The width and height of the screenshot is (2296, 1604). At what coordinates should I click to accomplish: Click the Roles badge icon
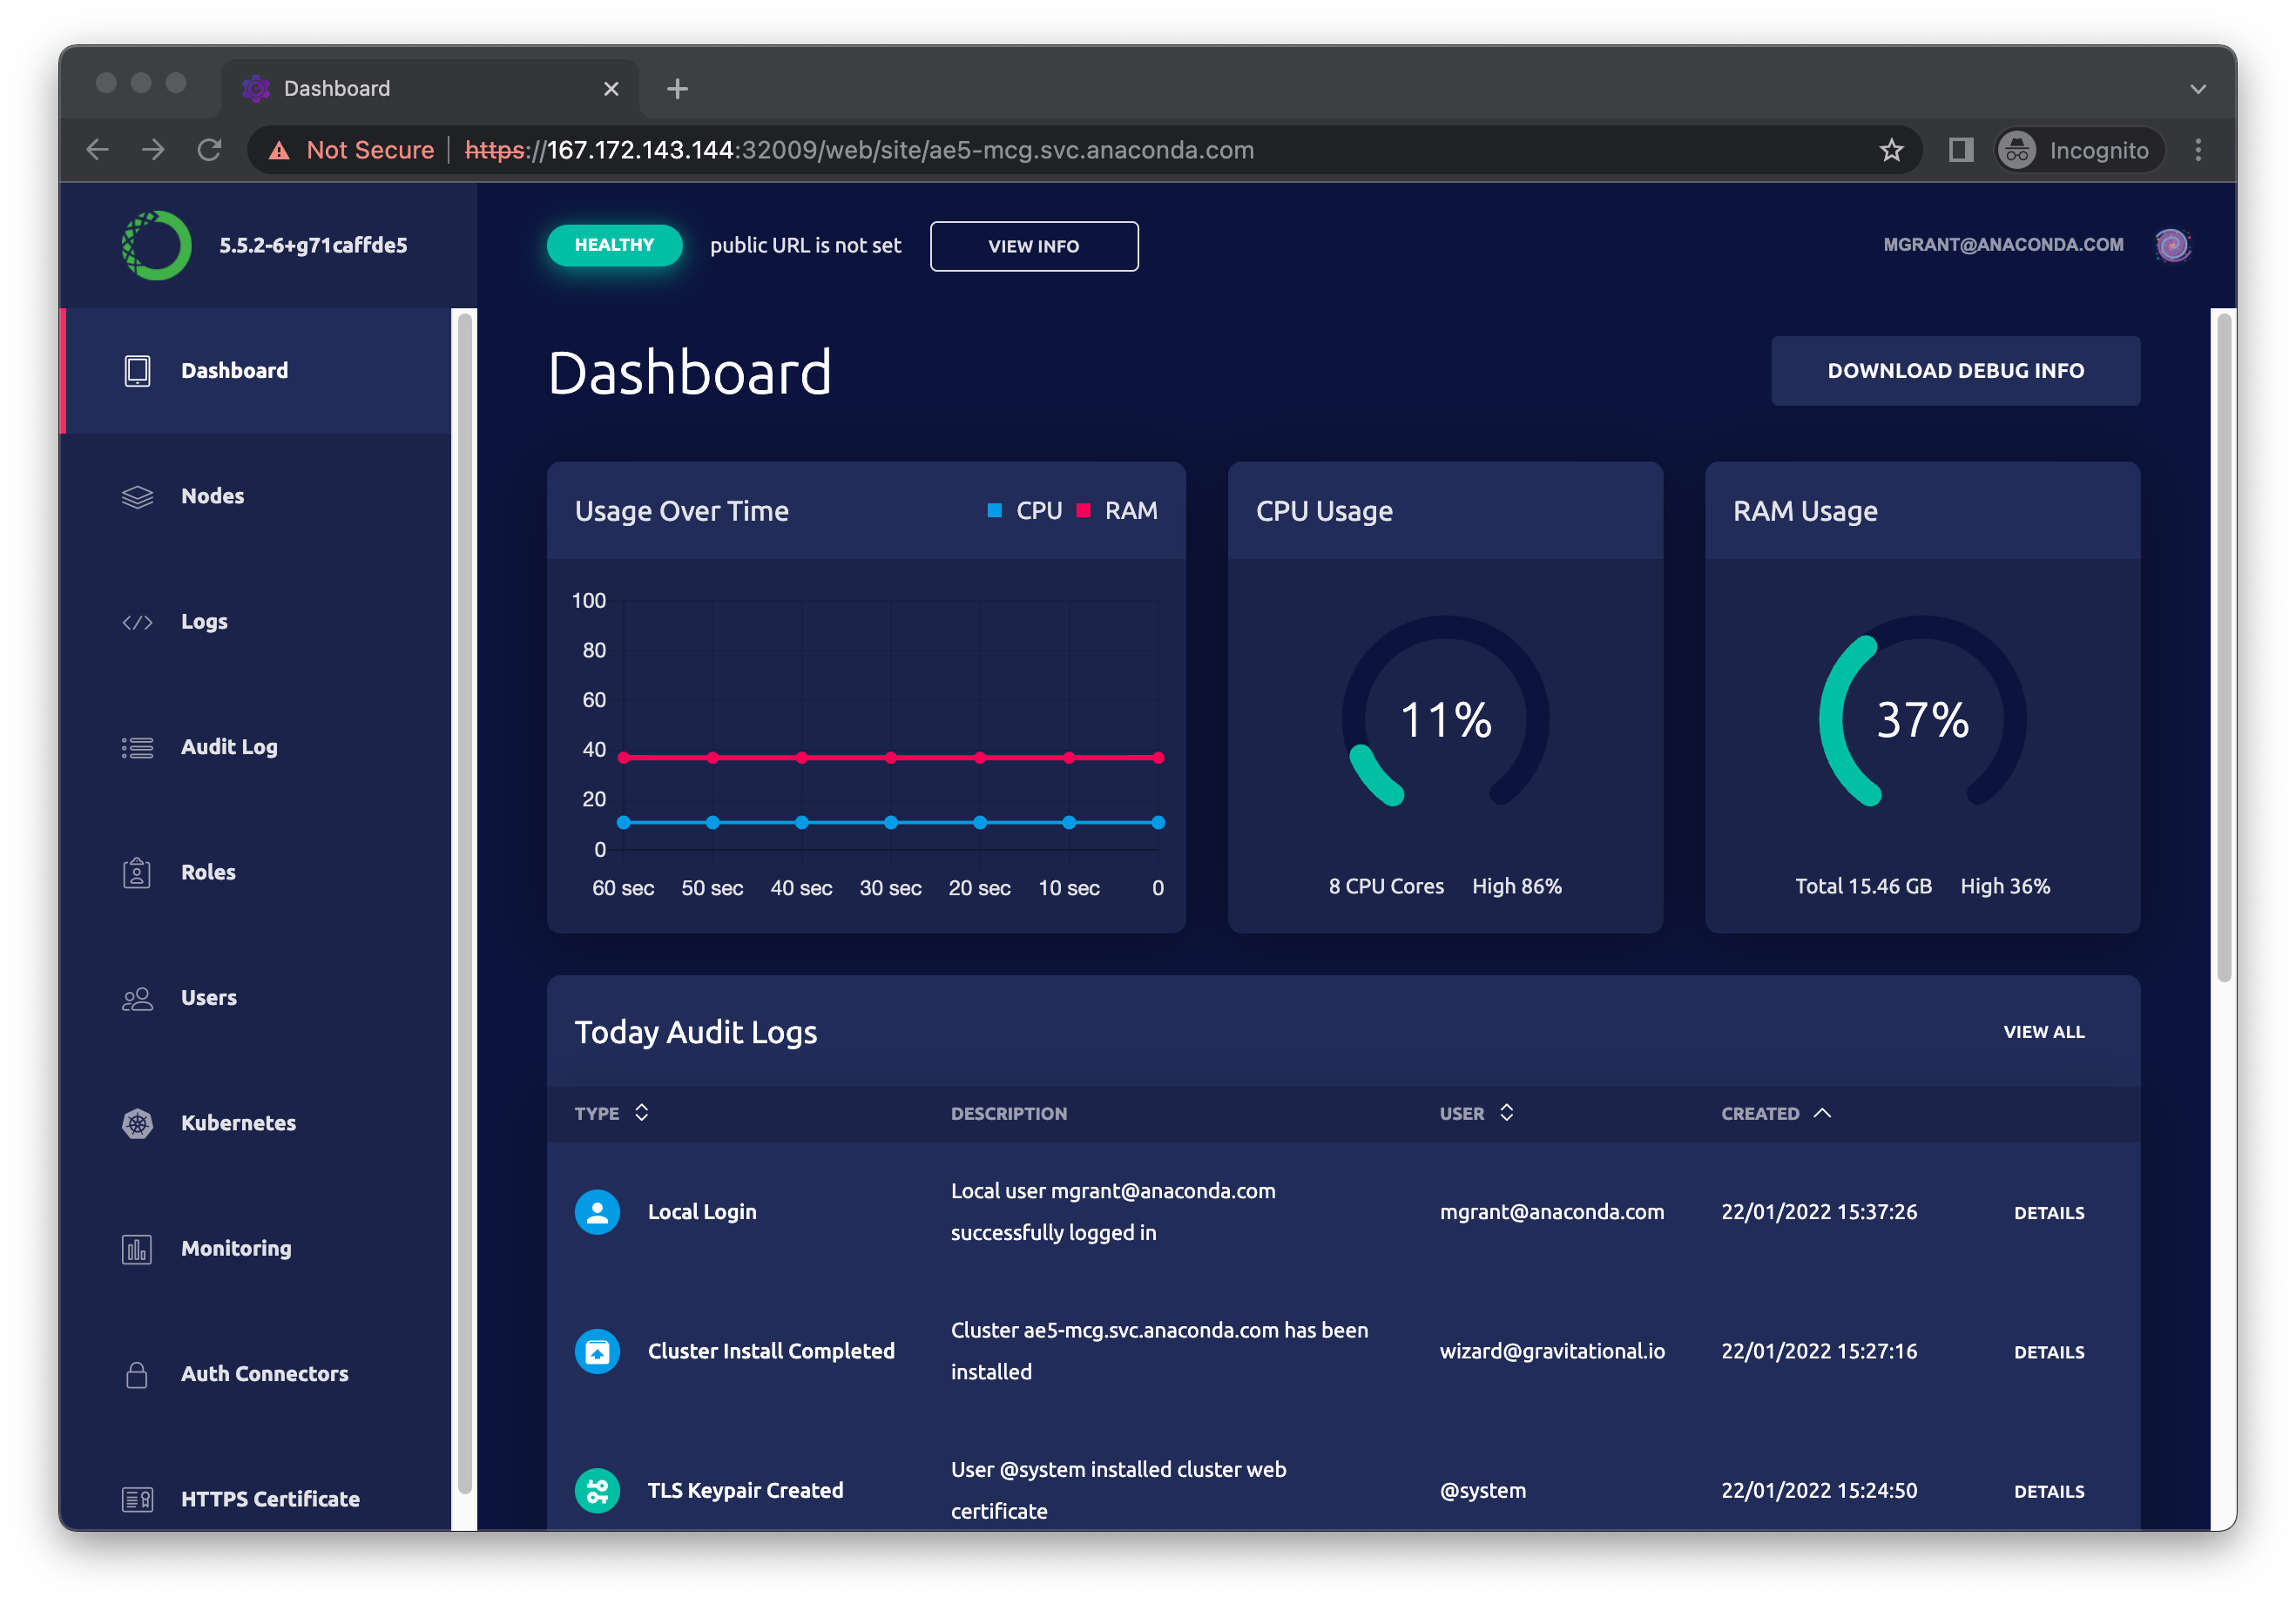[137, 872]
